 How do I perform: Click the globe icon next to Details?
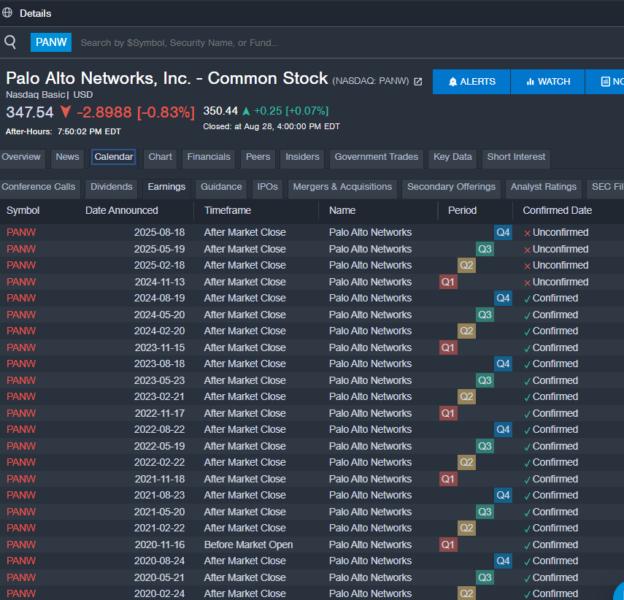7,13
